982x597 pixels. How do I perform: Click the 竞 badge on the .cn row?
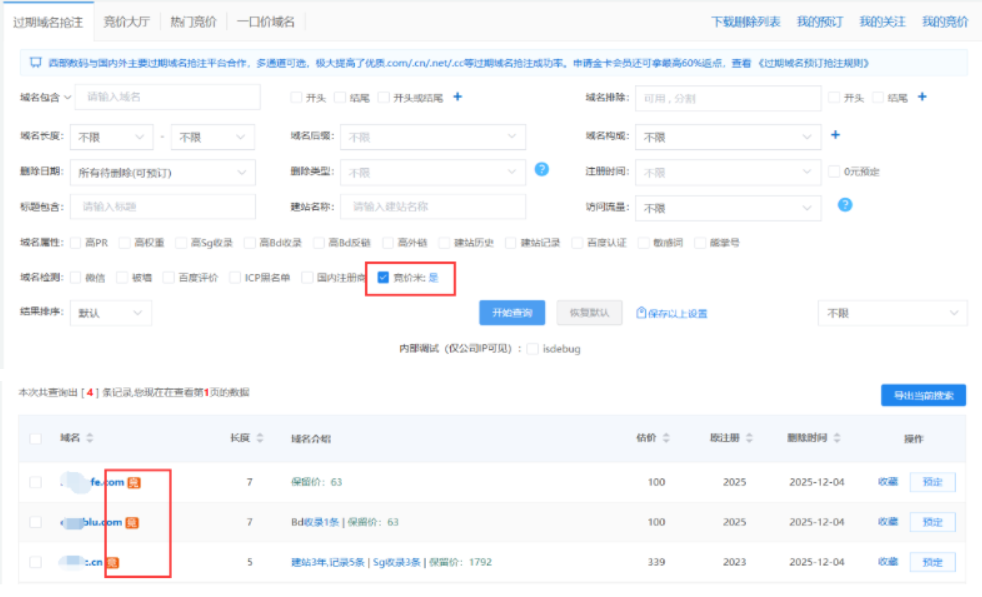tap(112, 563)
